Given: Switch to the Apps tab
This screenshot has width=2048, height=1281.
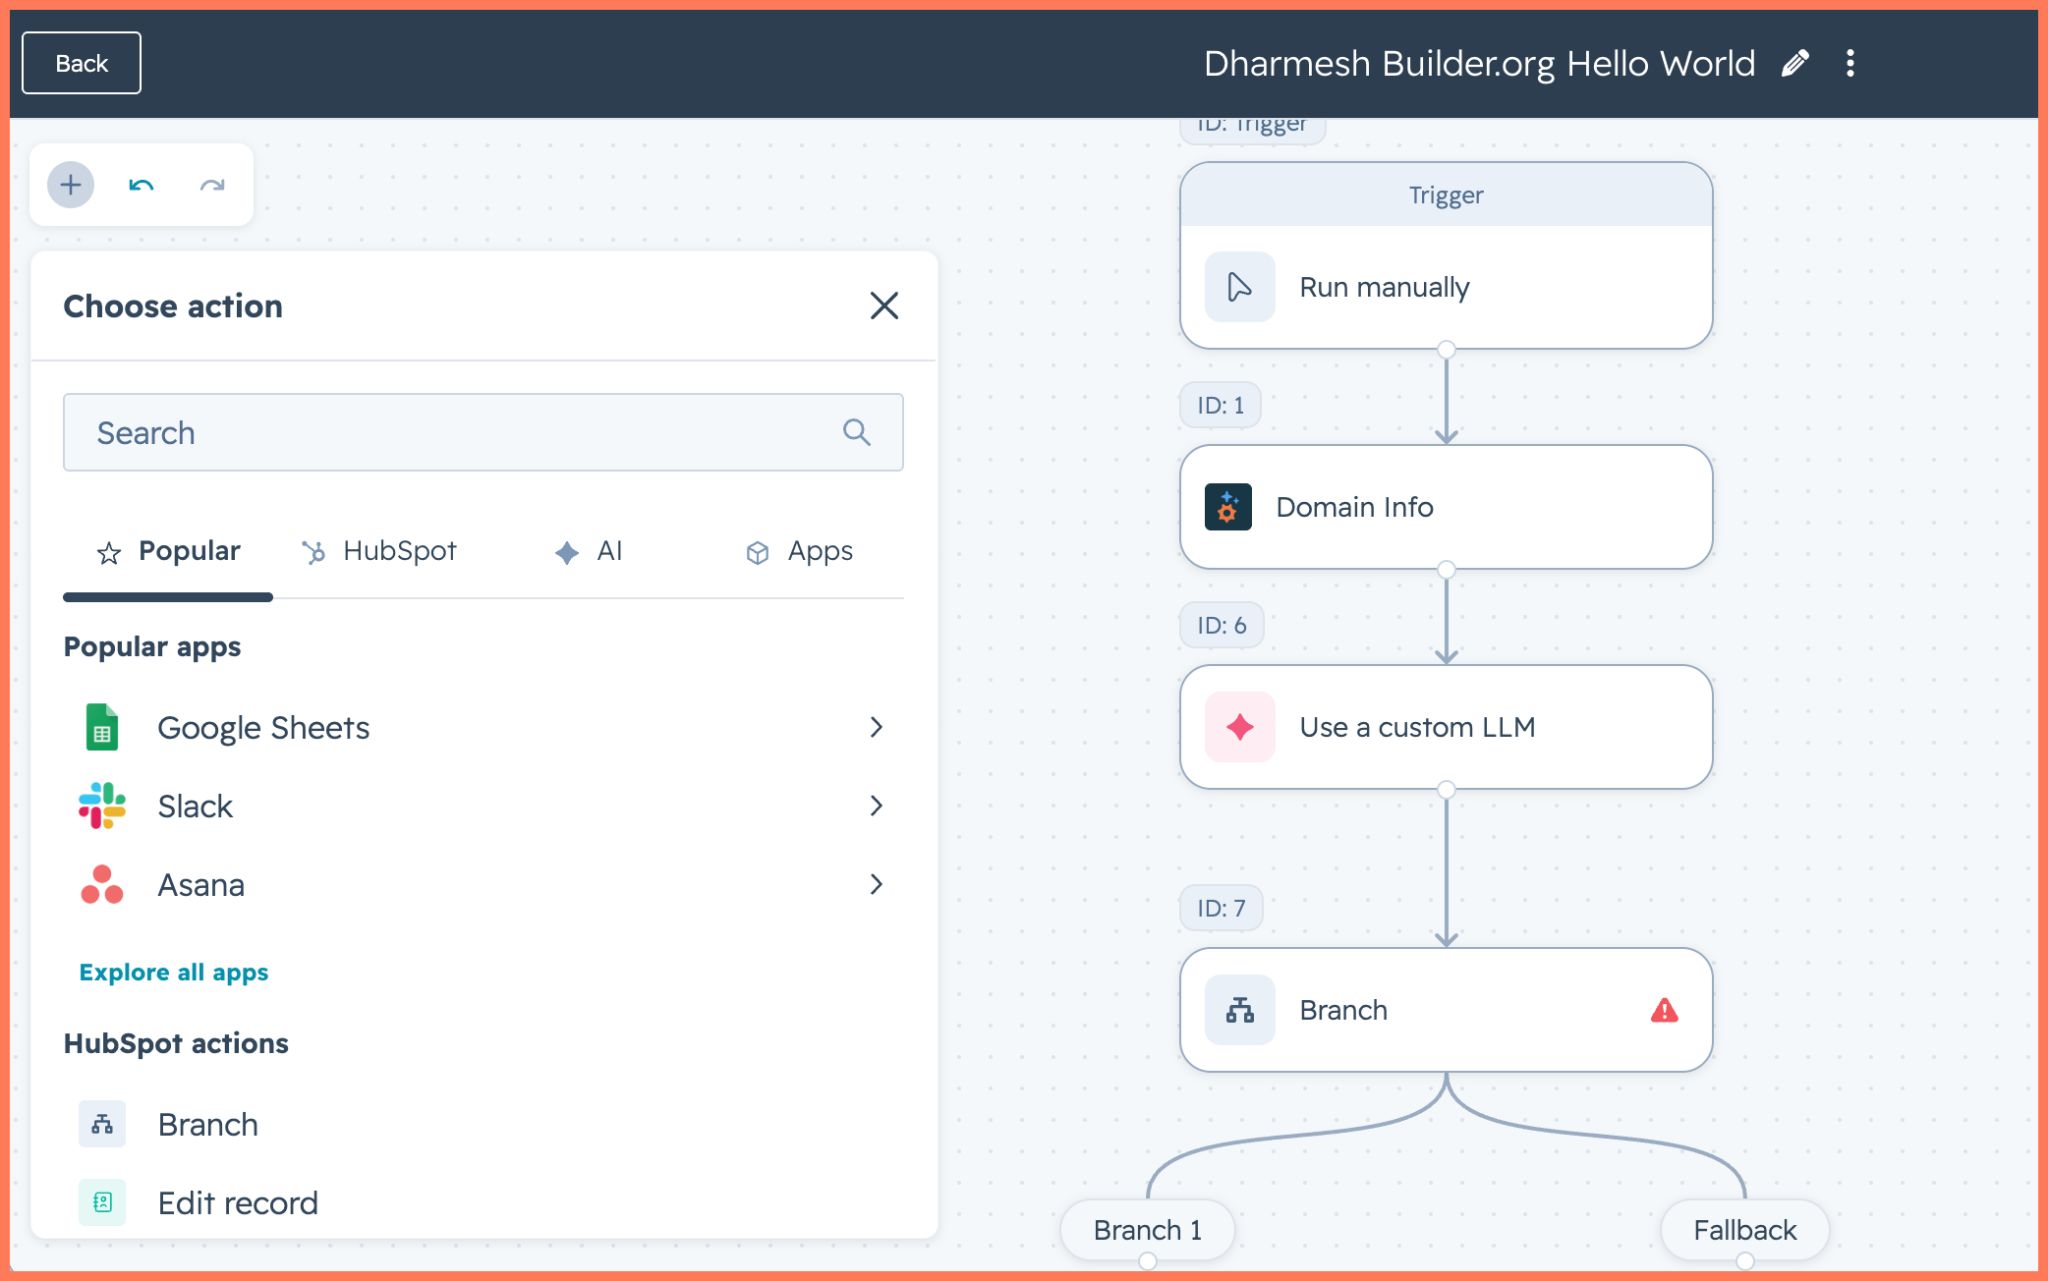Looking at the screenshot, I should point(799,552).
